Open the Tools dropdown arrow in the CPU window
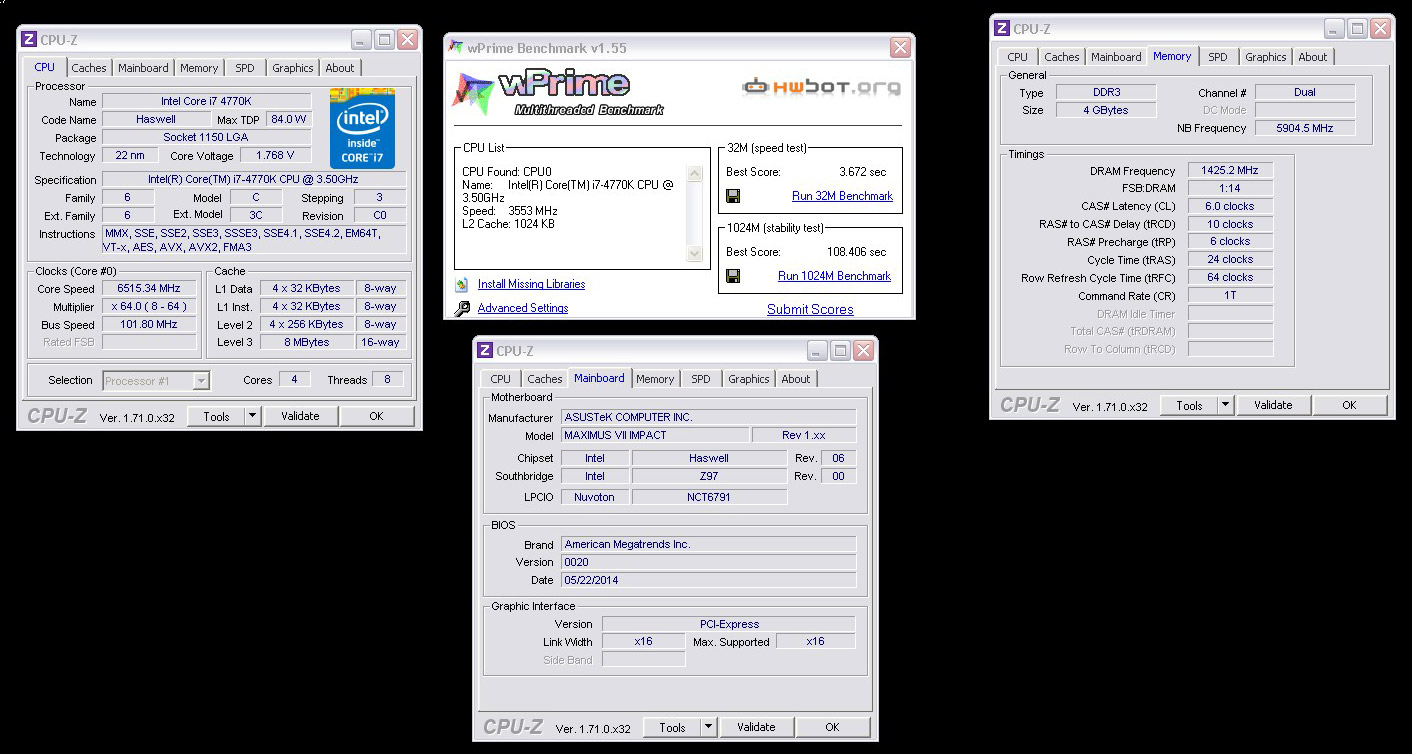Viewport: 1412px width, 754px height. [252, 416]
